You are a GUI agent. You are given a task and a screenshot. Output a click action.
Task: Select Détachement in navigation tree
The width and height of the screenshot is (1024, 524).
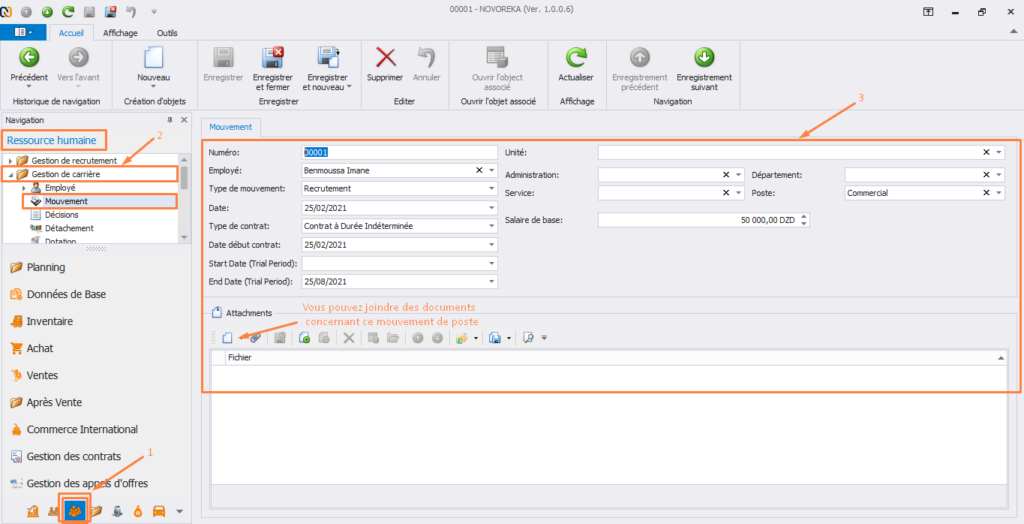(x=69, y=228)
